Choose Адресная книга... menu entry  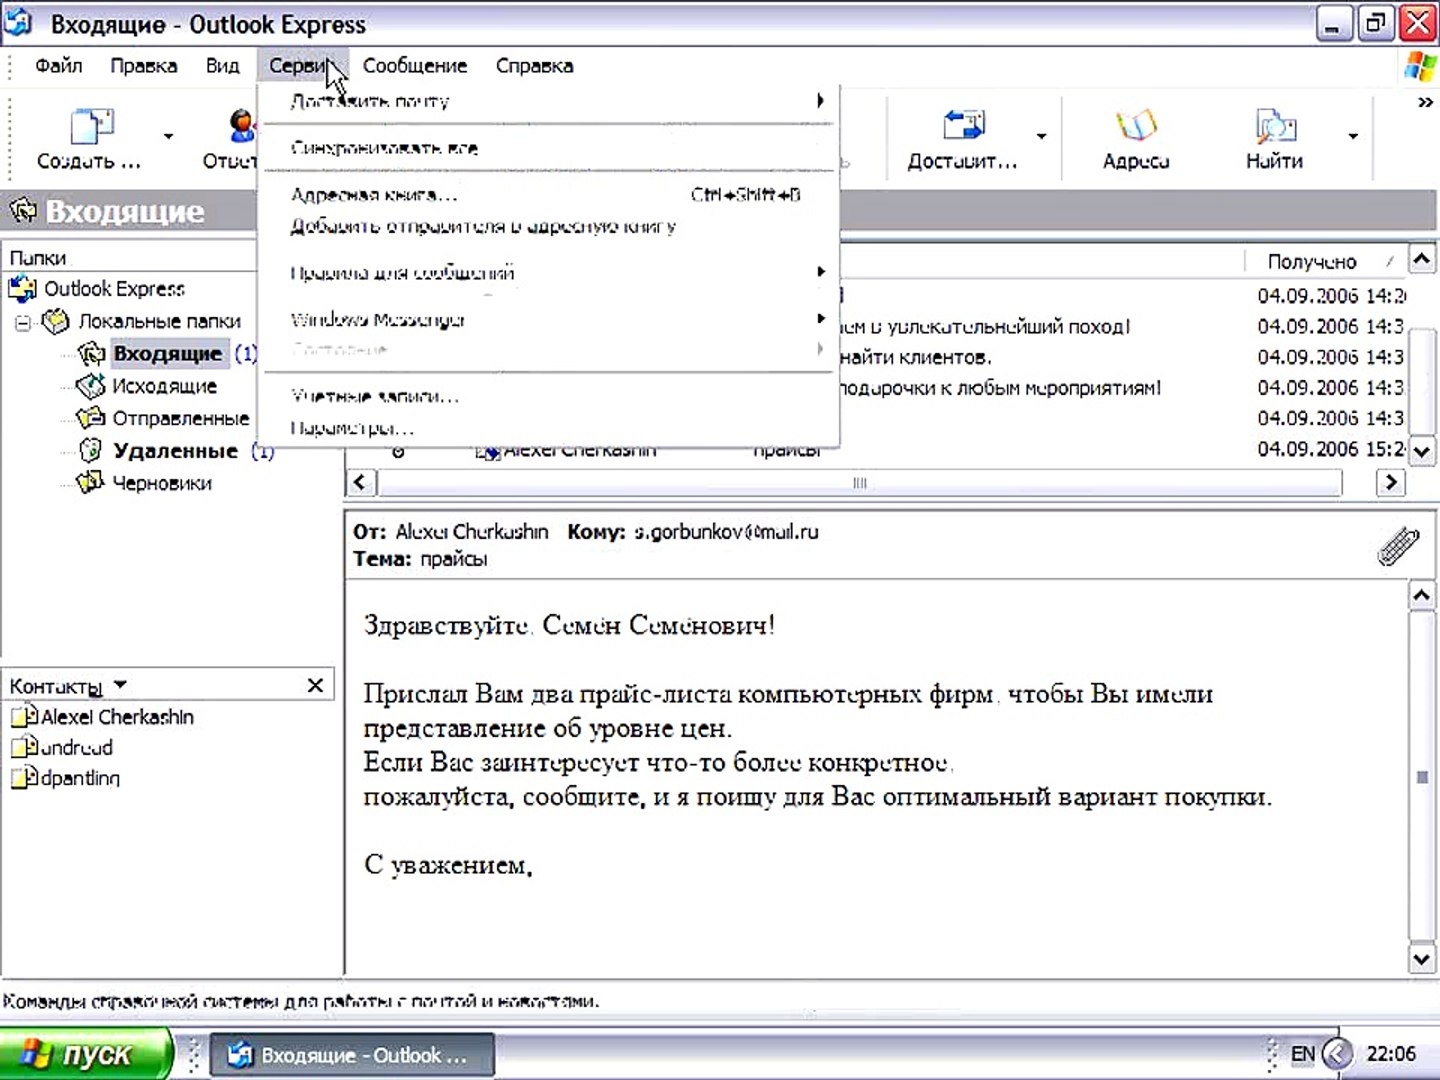pos(548,195)
